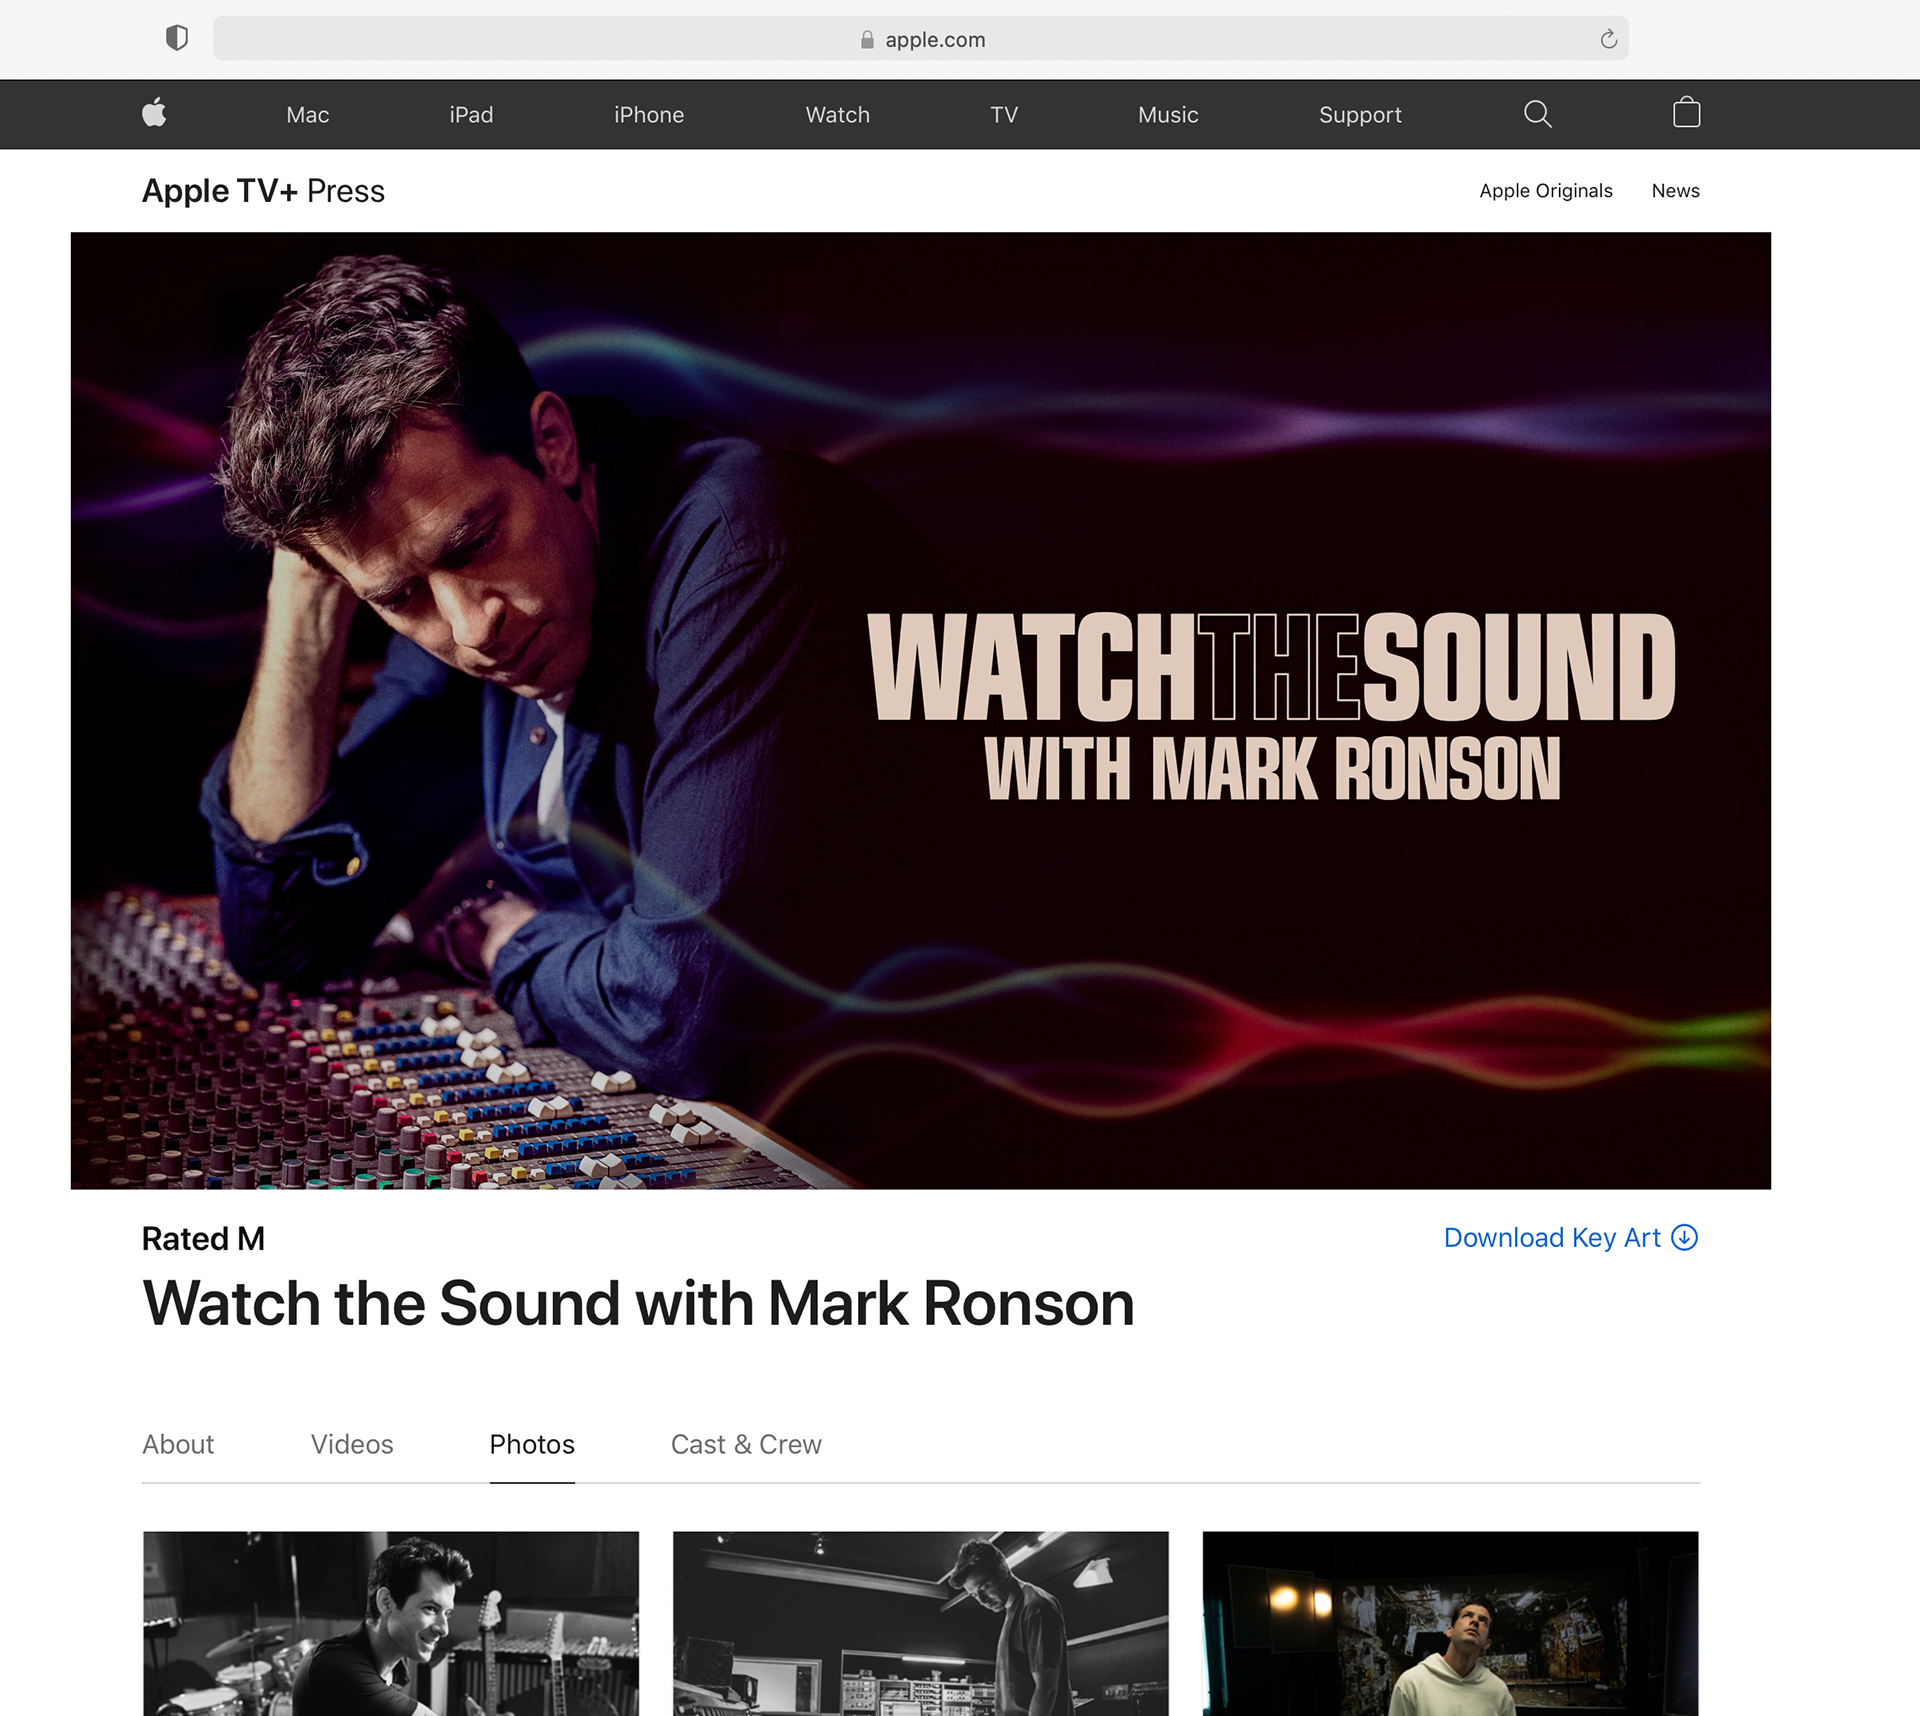This screenshot has height=1716, width=1920.
Task: Open the Support menu item
Action: click(x=1360, y=115)
